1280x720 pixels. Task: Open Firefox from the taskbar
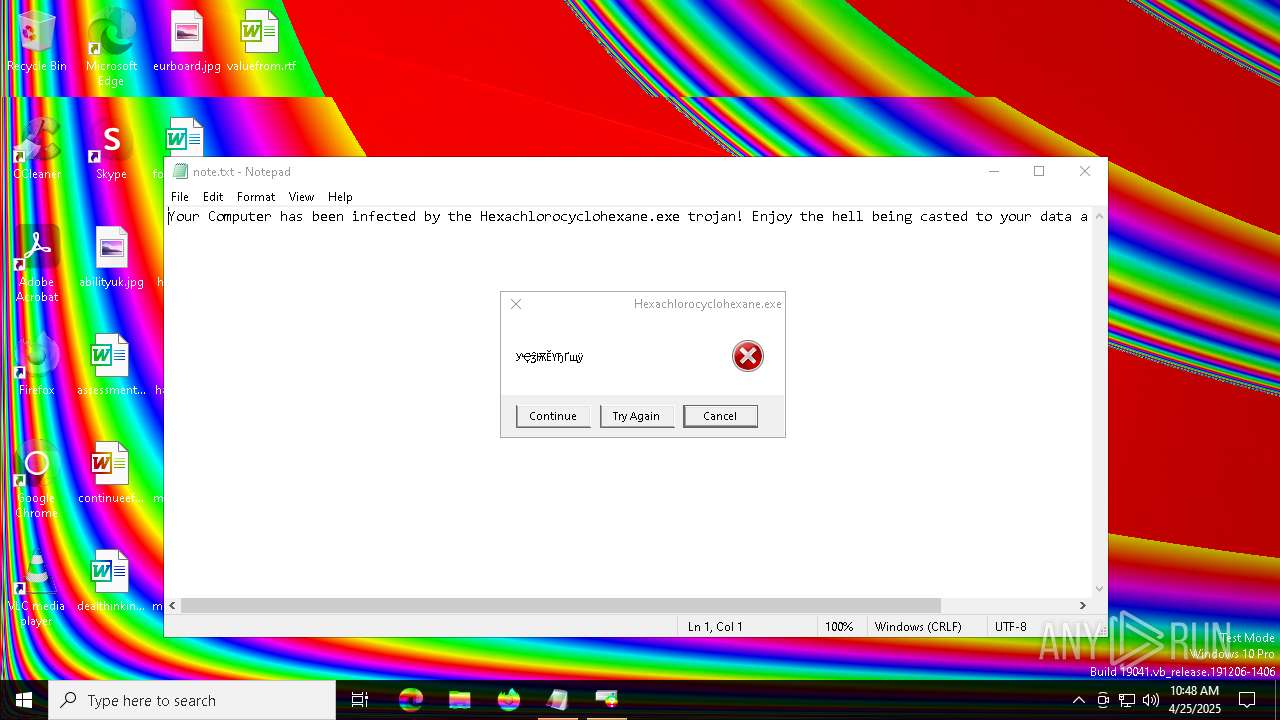point(509,700)
